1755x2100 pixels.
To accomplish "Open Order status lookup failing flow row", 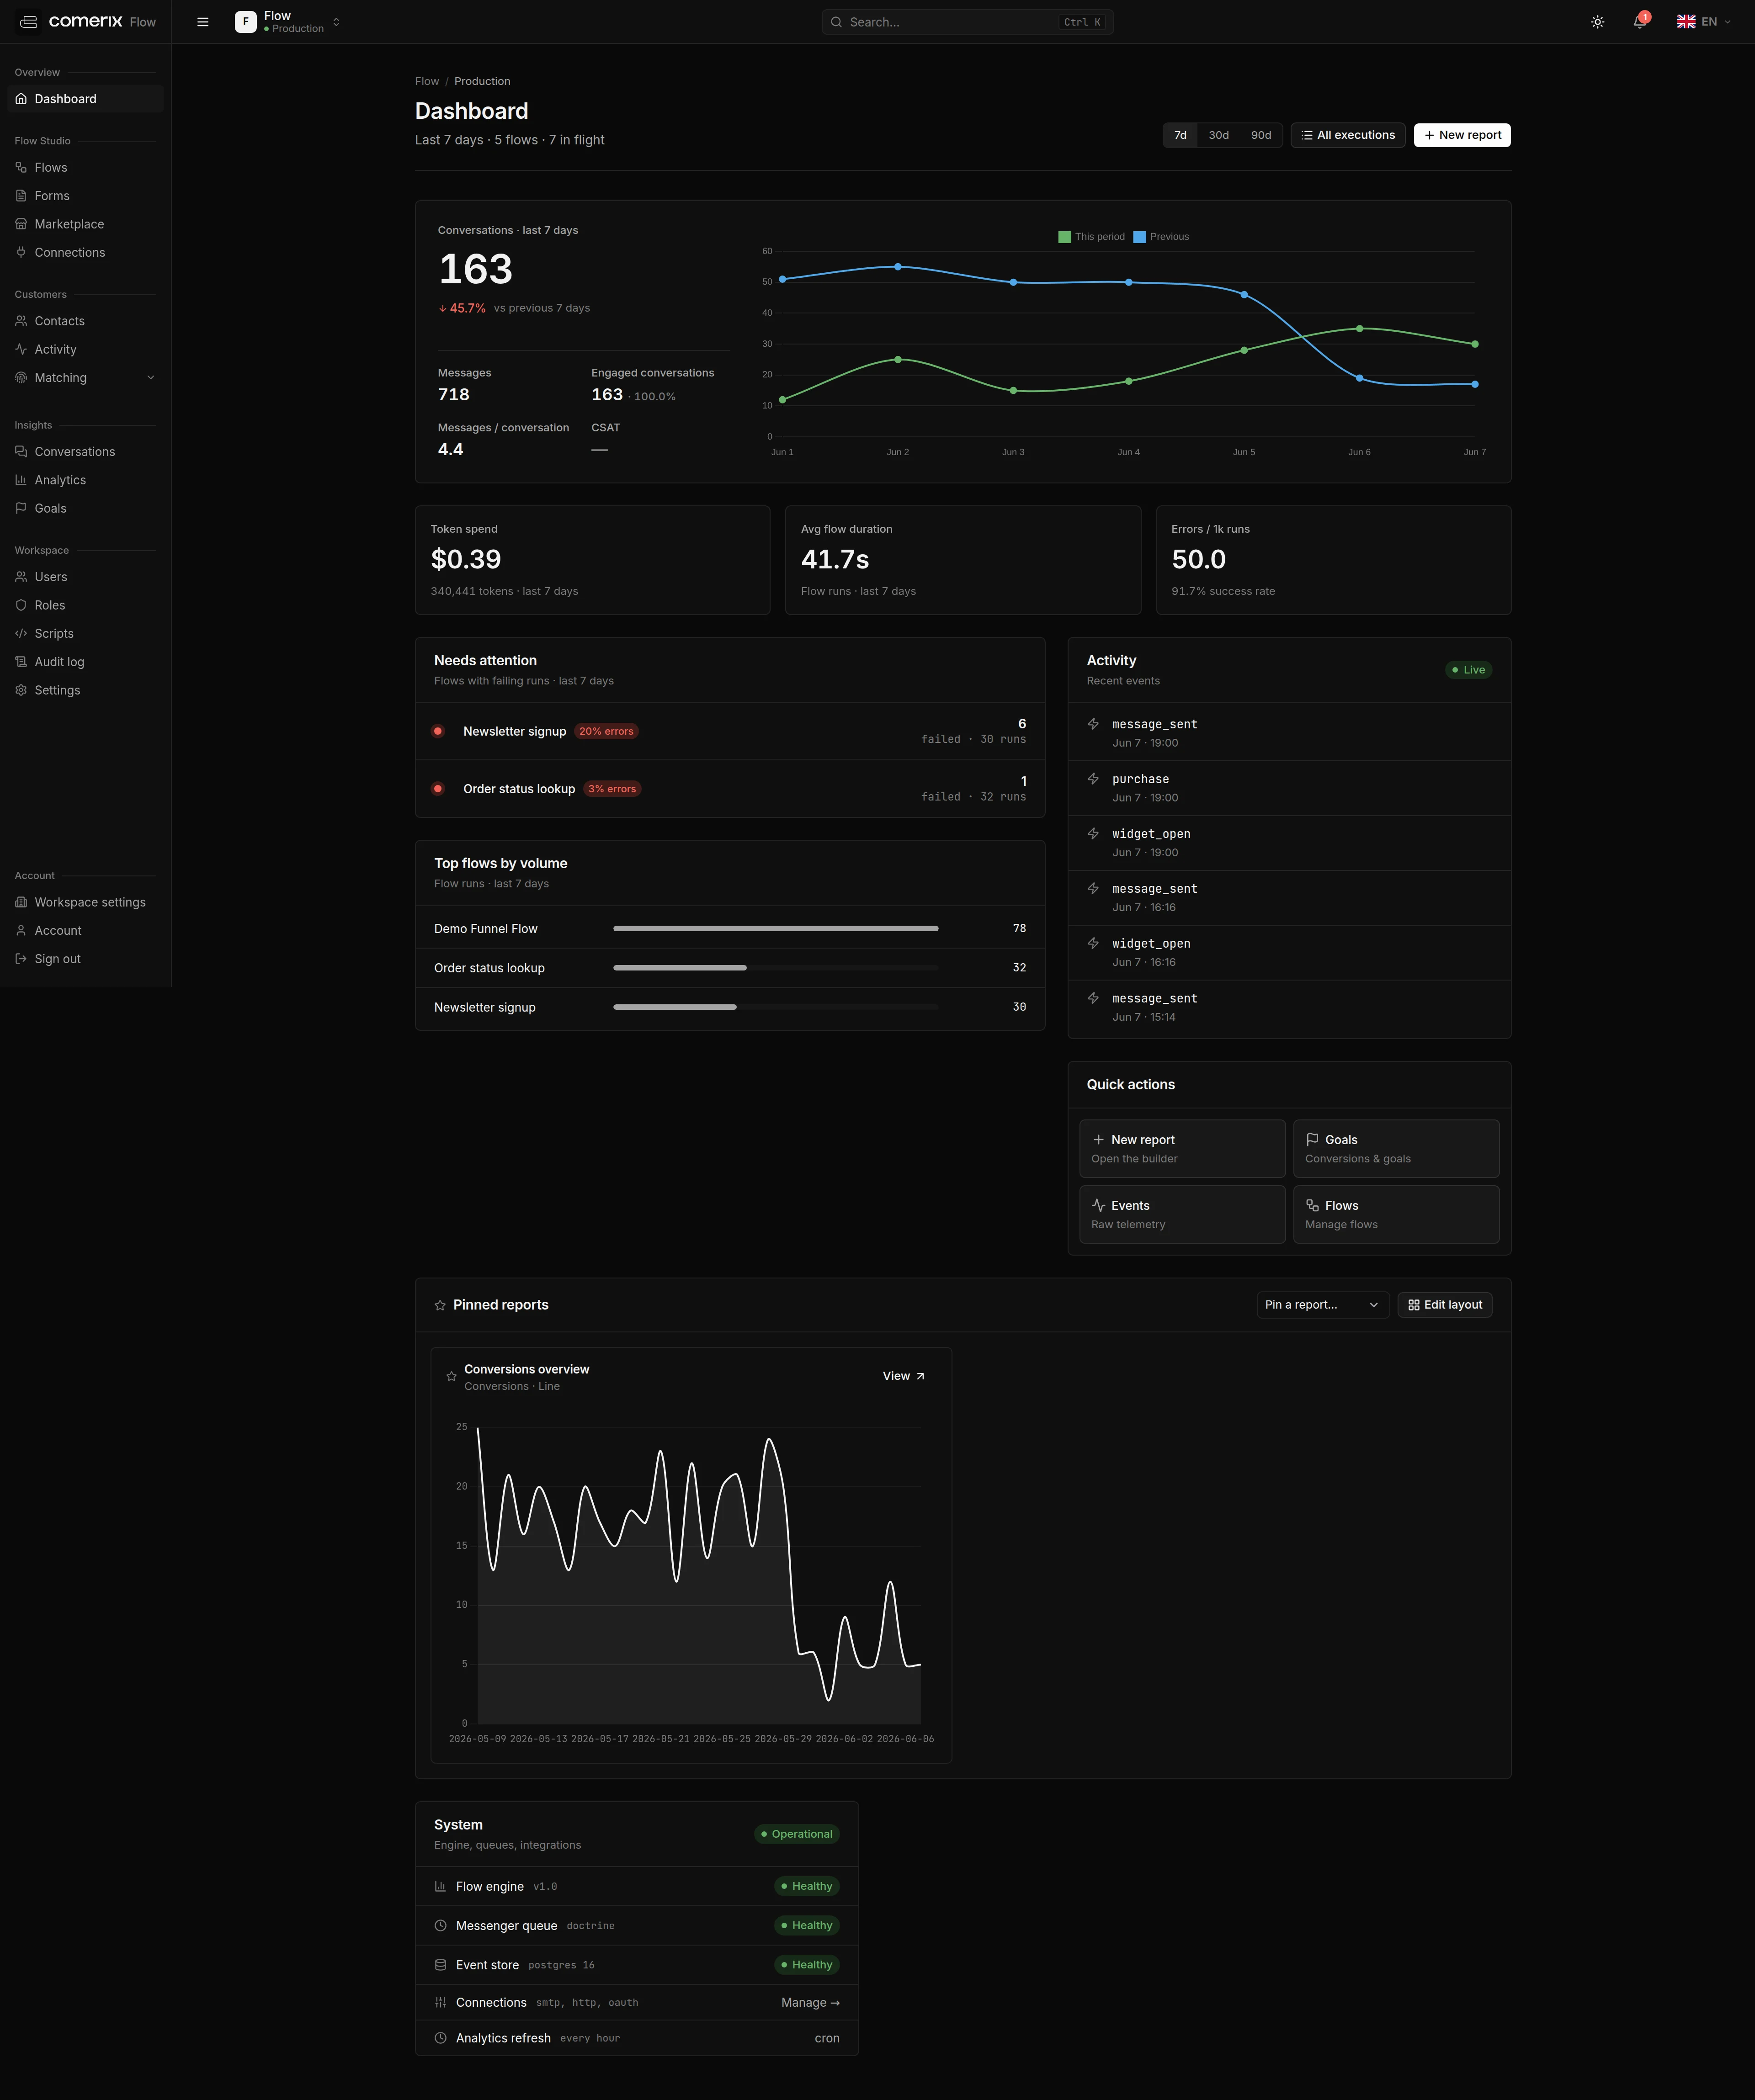I will [x=730, y=789].
